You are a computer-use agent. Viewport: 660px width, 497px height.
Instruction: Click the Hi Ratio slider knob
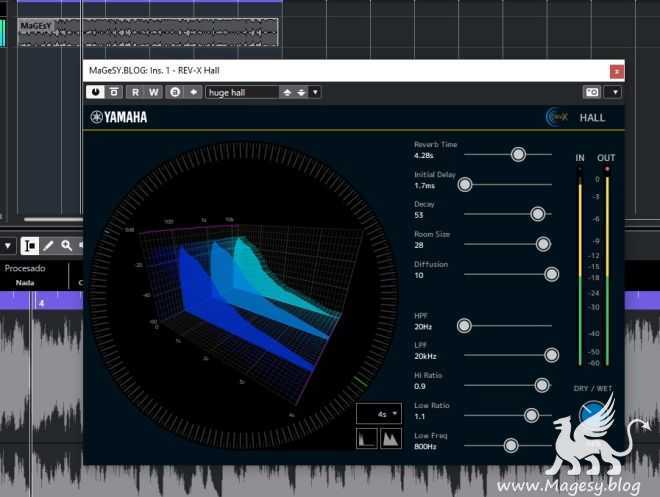pyautogui.click(x=542, y=385)
